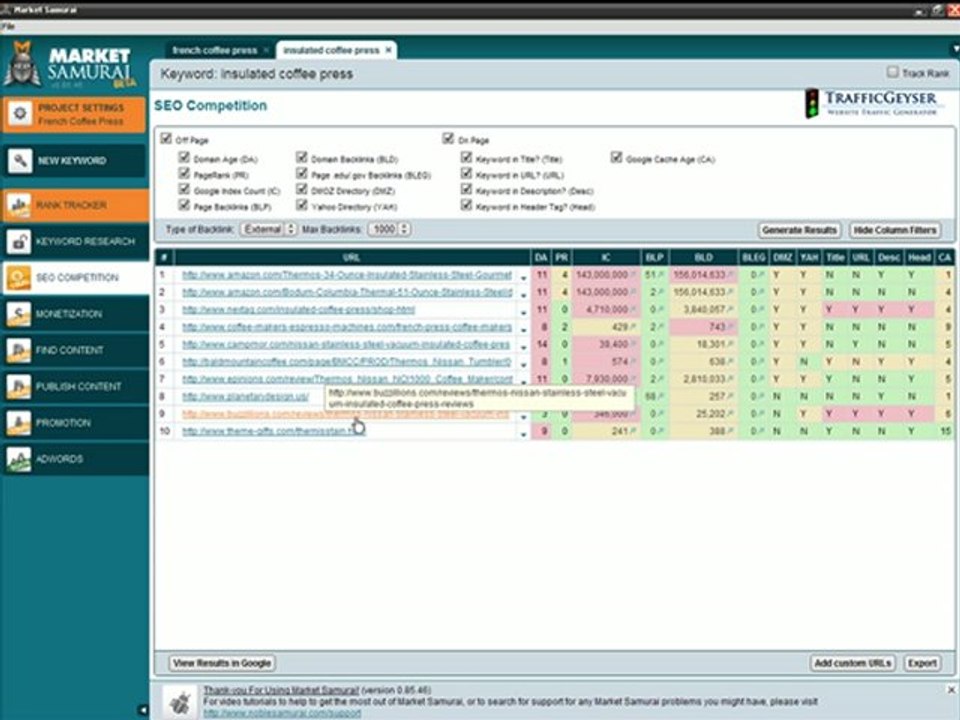Sort by the DA column header
The width and height of the screenshot is (960, 720).
coord(541,257)
